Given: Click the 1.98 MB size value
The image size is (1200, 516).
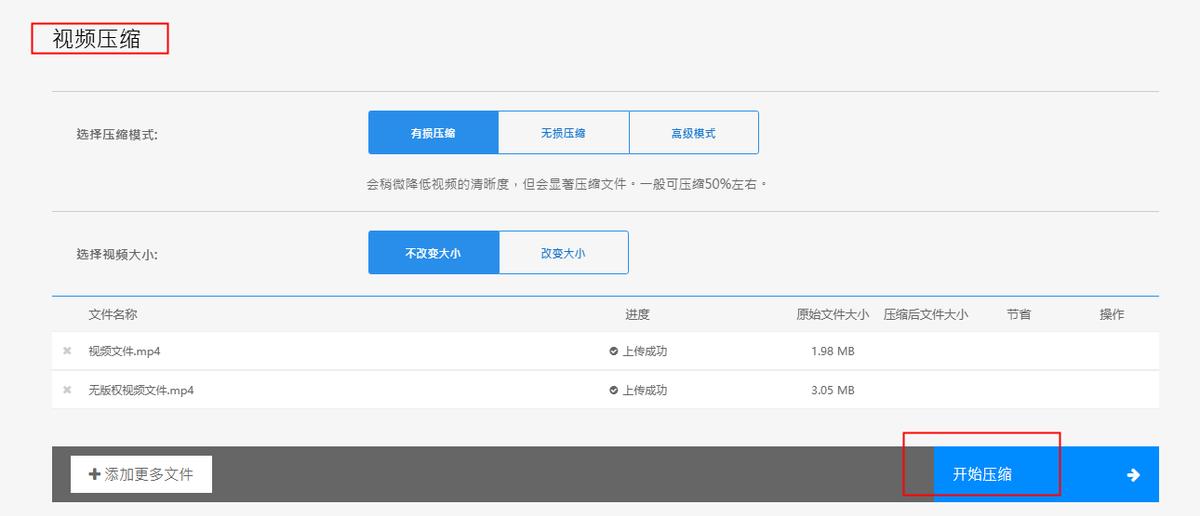Looking at the screenshot, I should tap(832, 351).
